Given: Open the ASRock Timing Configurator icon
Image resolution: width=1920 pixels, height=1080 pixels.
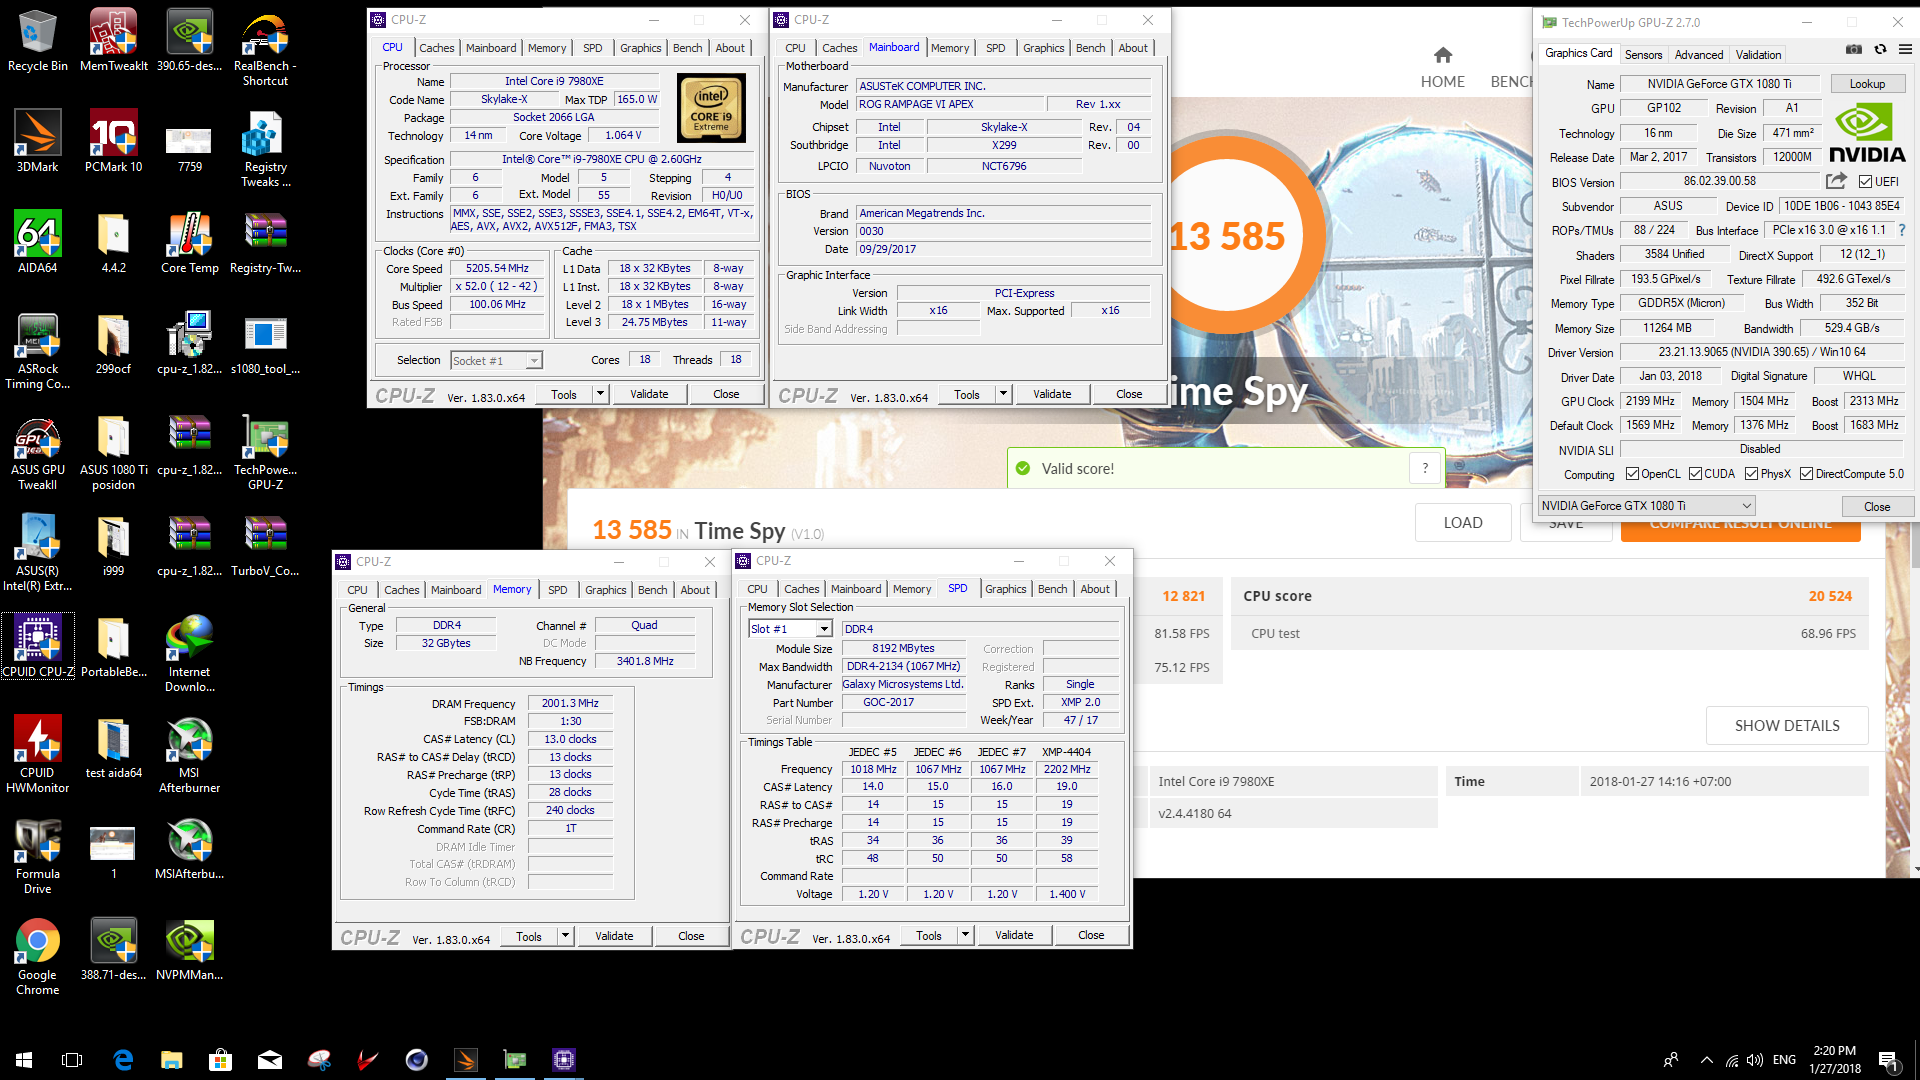Looking at the screenshot, I should (37, 351).
